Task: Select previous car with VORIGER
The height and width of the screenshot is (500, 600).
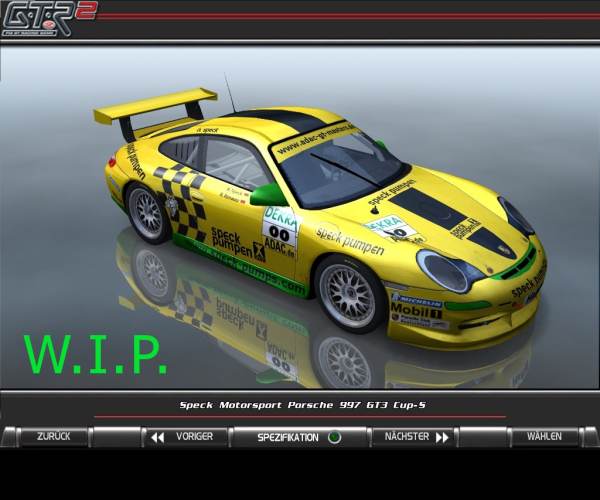Action: (x=186, y=436)
